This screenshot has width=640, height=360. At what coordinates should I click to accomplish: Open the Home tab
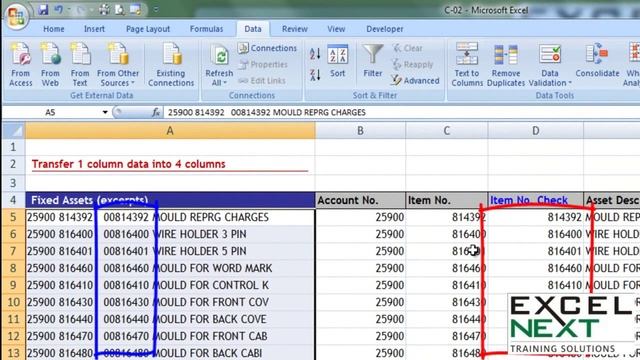(53, 29)
